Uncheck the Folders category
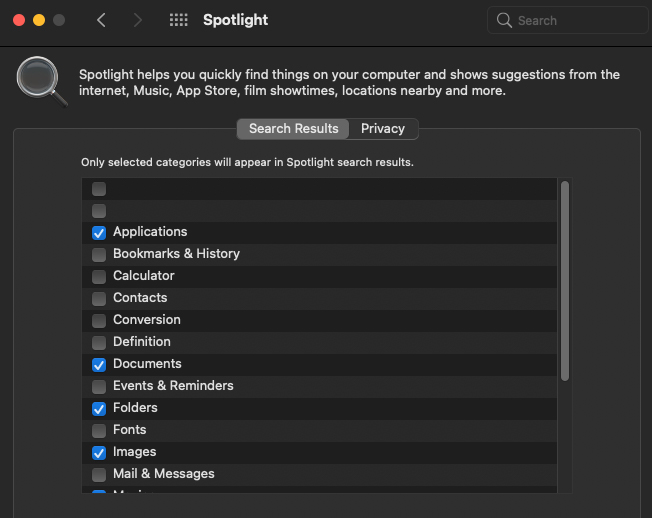This screenshot has height=518, width=652. [99, 408]
